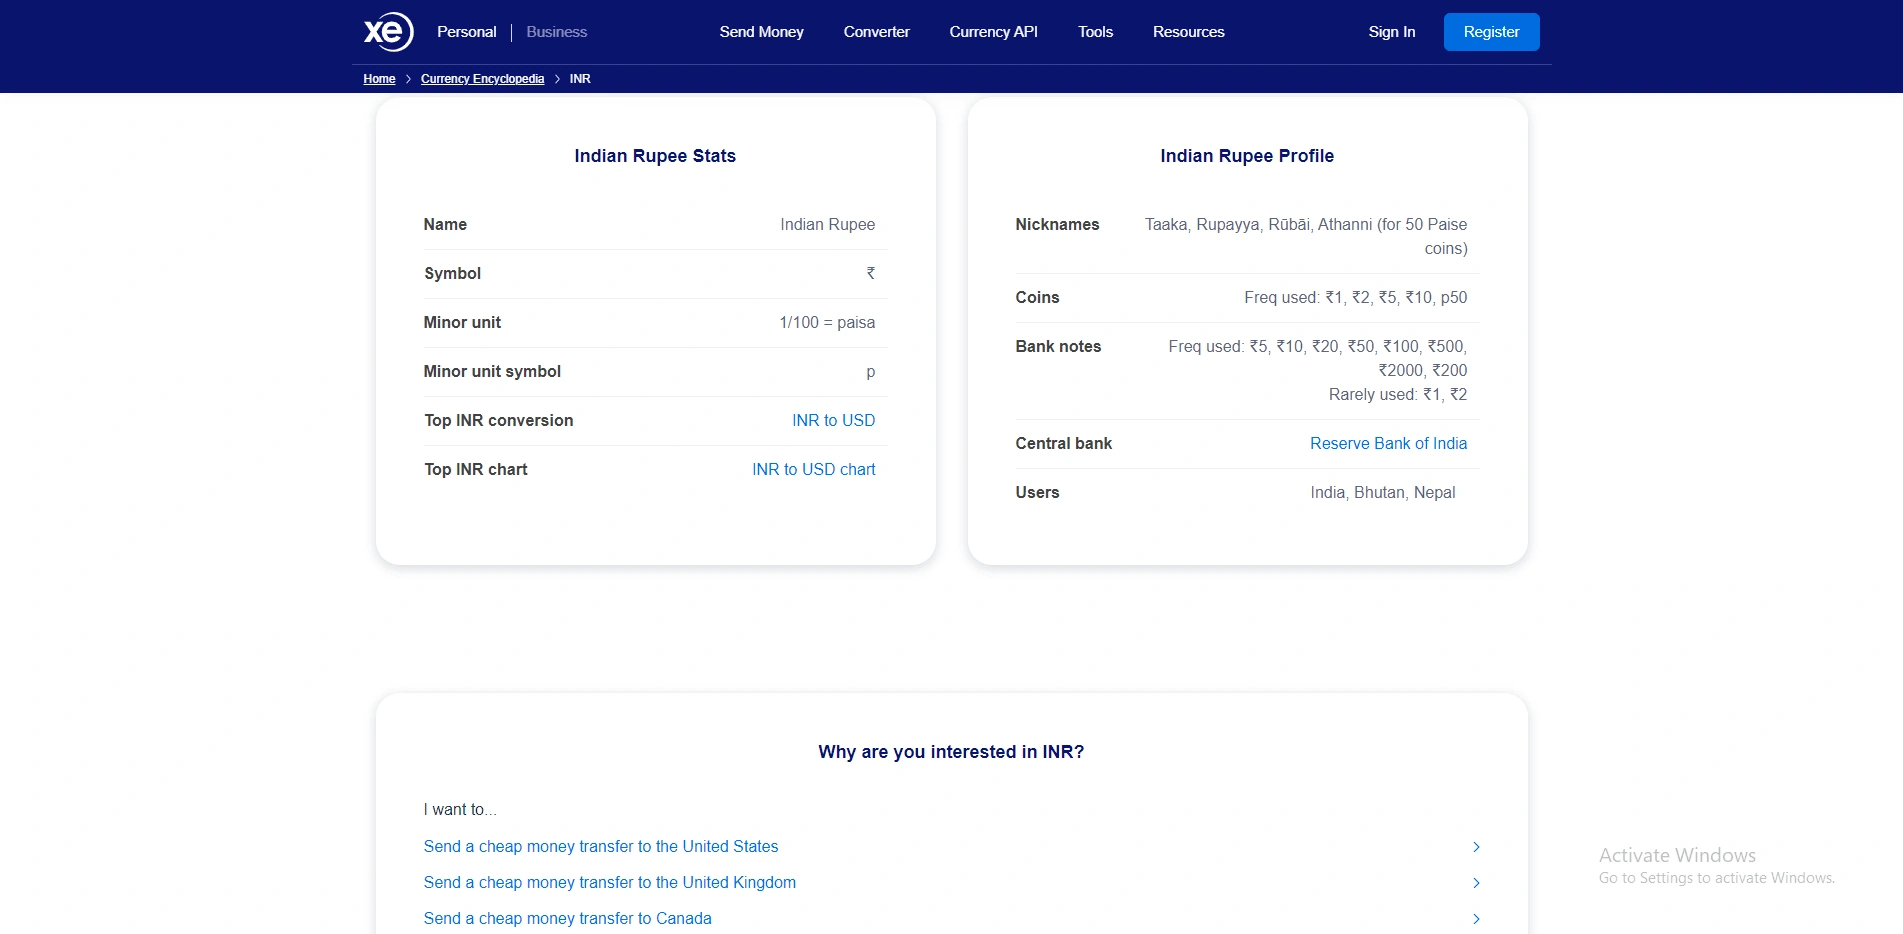Viewport: 1903px width, 934px height.
Task: Click the 'Rarely used: ₹1, ₹2' bank notes line
Action: [x=1397, y=395]
